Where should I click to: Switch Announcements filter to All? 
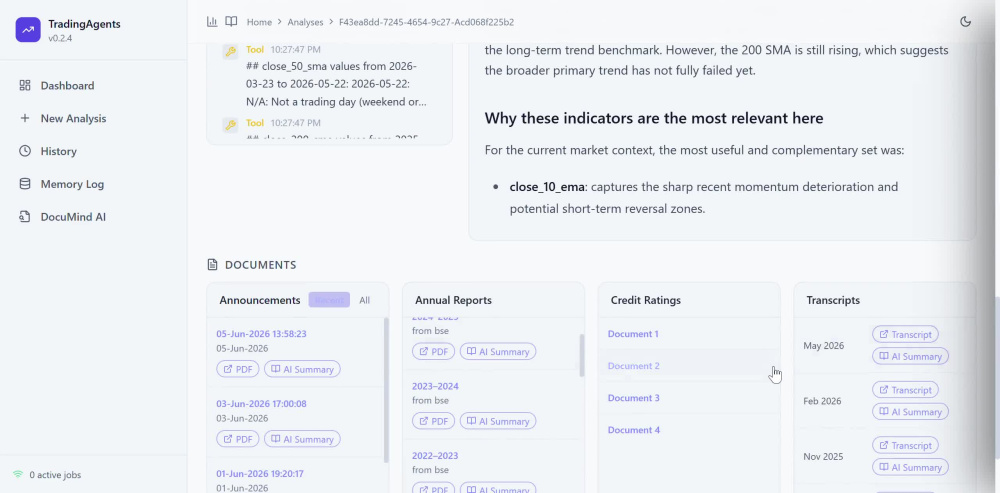364,300
